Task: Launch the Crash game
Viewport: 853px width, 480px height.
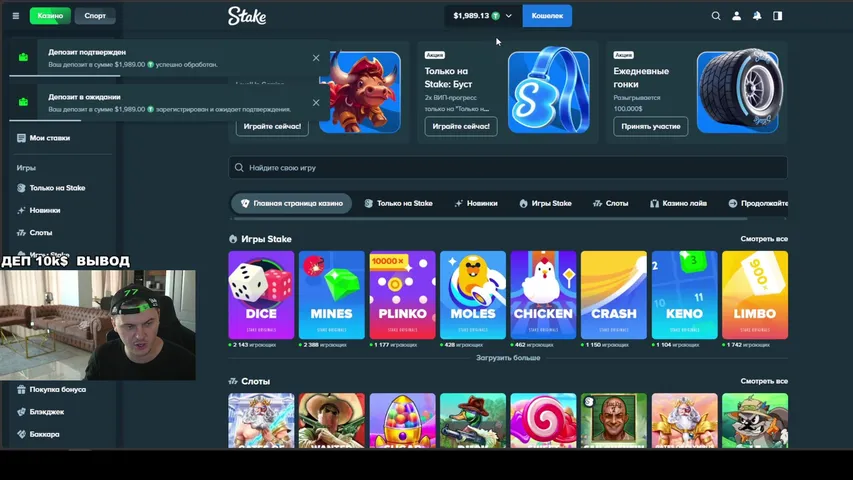Action: 614,295
